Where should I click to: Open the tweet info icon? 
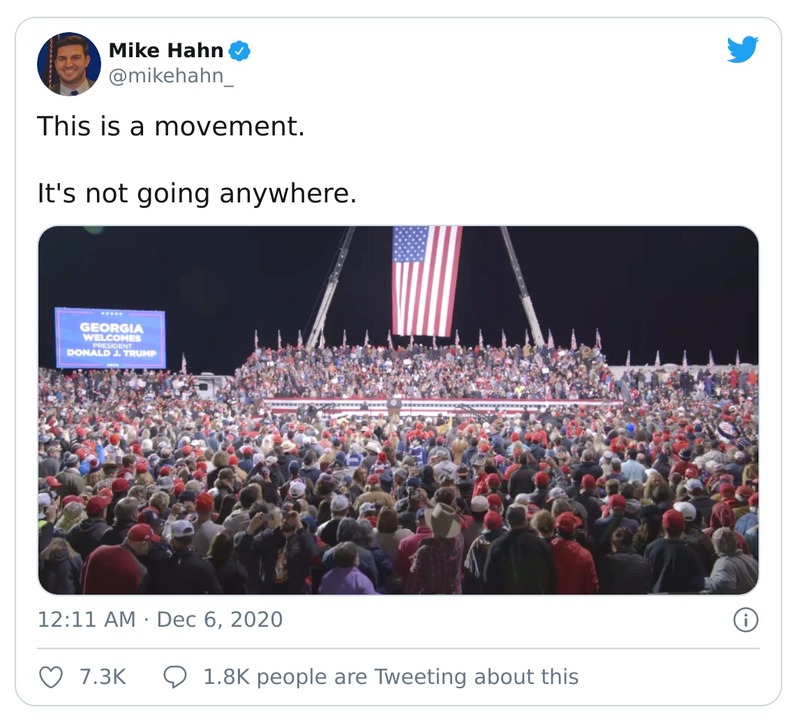point(745,620)
